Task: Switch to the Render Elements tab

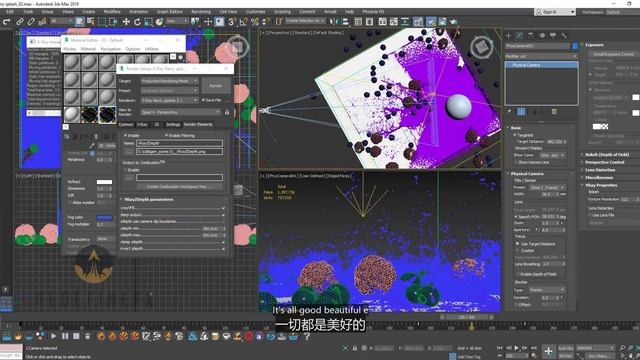Action: click(198, 124)
